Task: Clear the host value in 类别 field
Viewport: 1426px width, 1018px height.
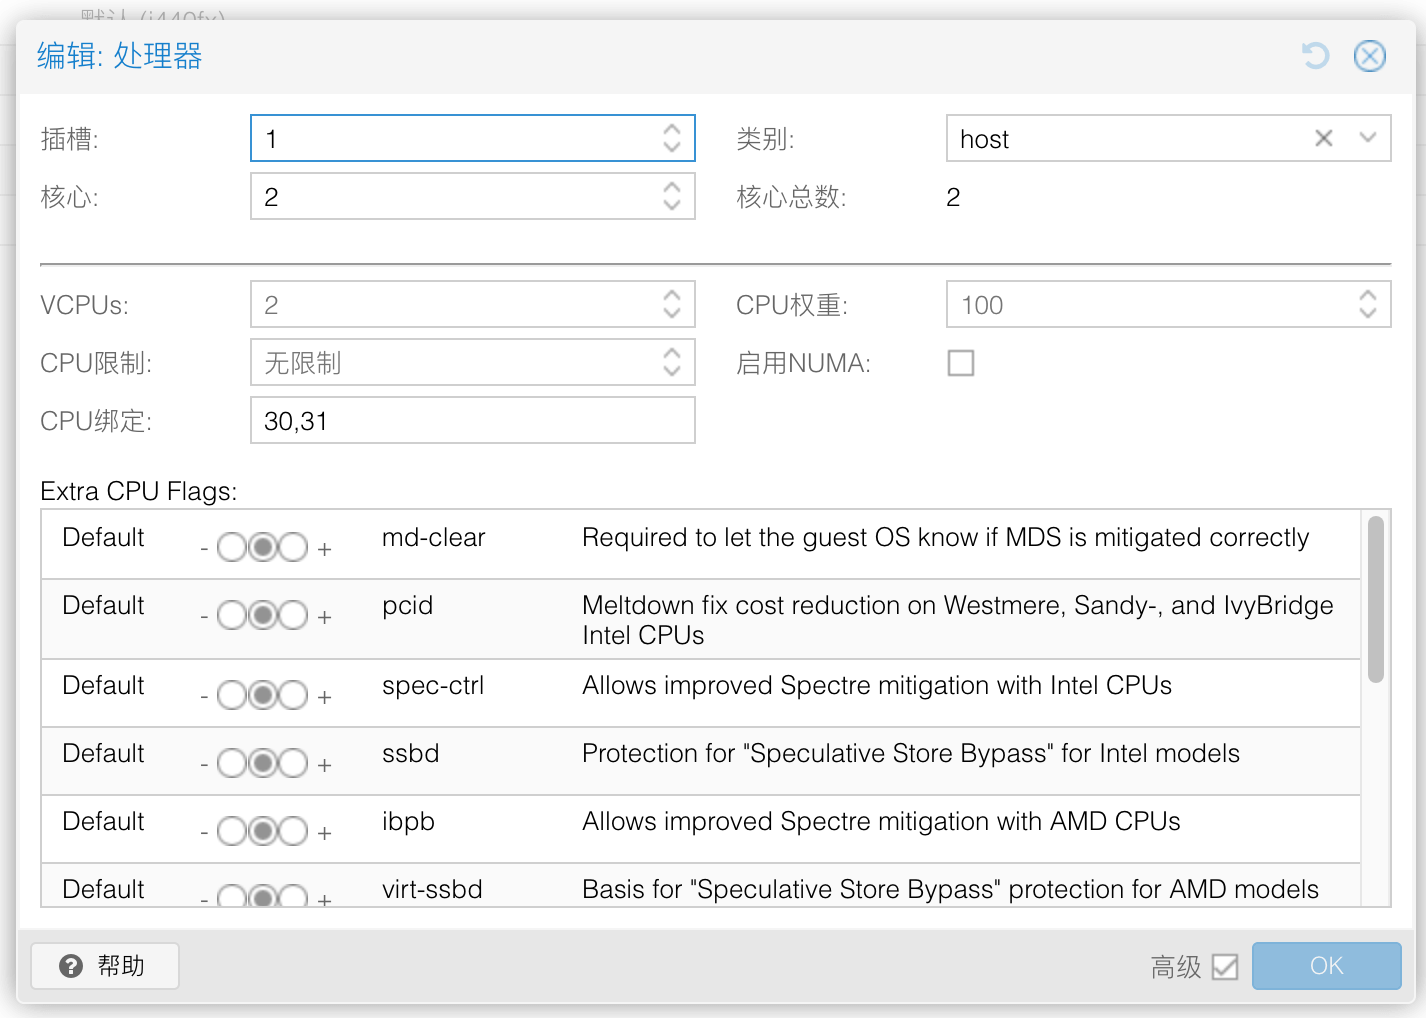Action: point(1323,138)
